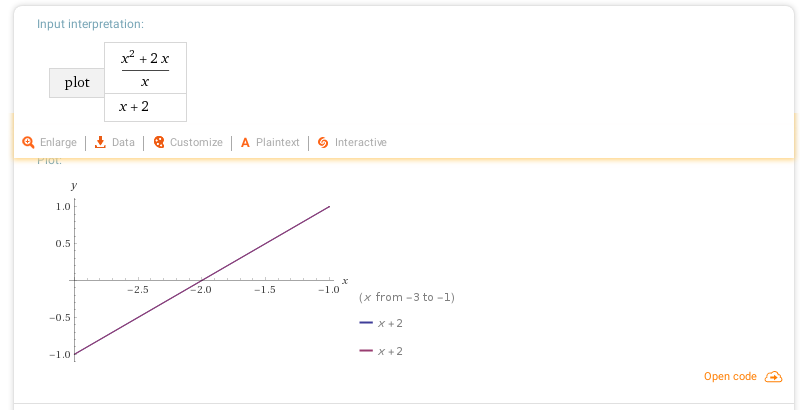The image size is (800, 410).
Task: Click the Interactive swirl icon
Action: pyautogui.click(x=323, y=142)
